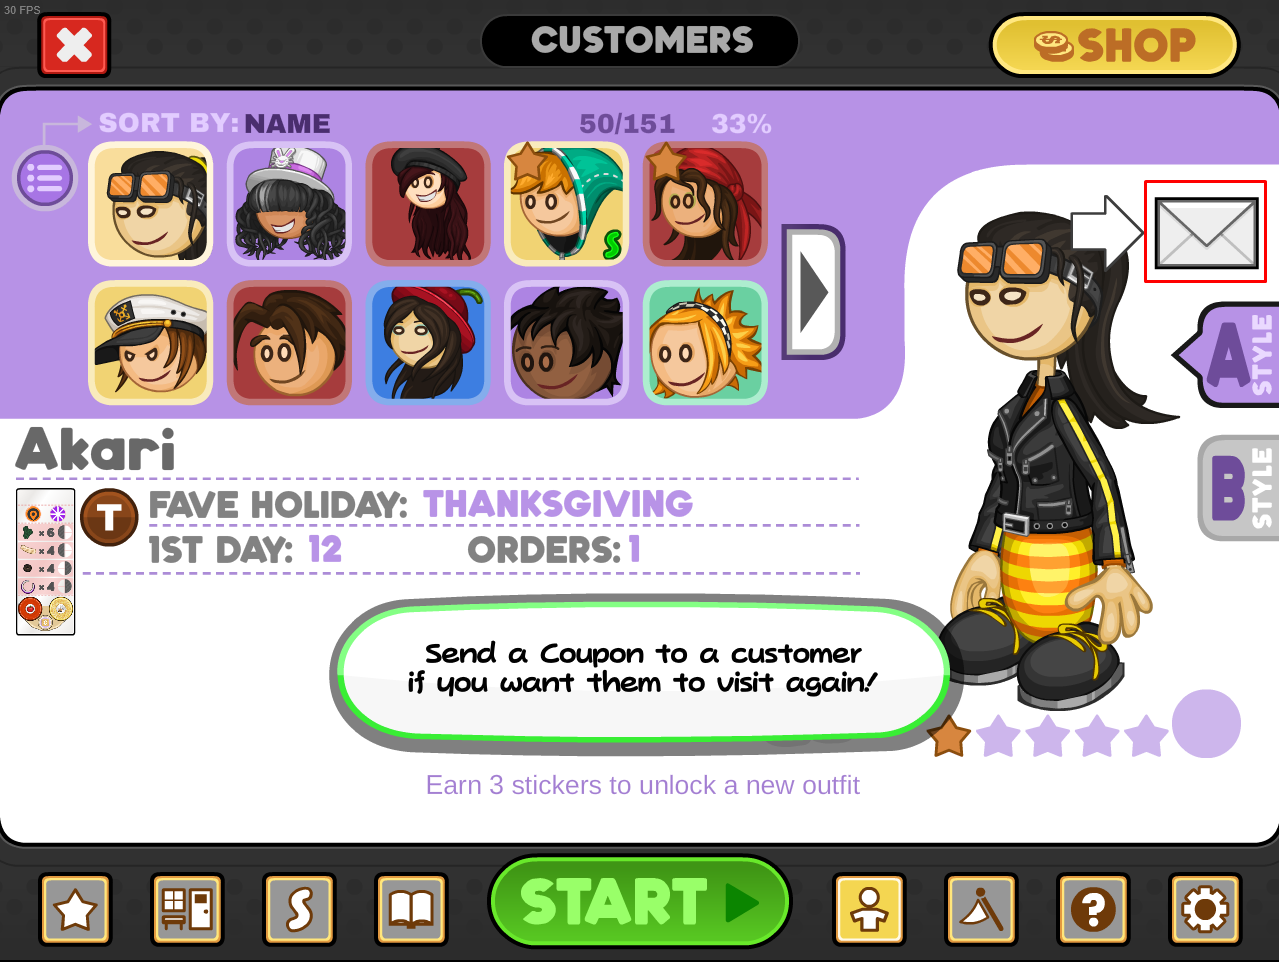The width and height of the screenshot is (1279, 962).
Task: Open the star stickers icon in bottom bar
Action: [75, 909]
